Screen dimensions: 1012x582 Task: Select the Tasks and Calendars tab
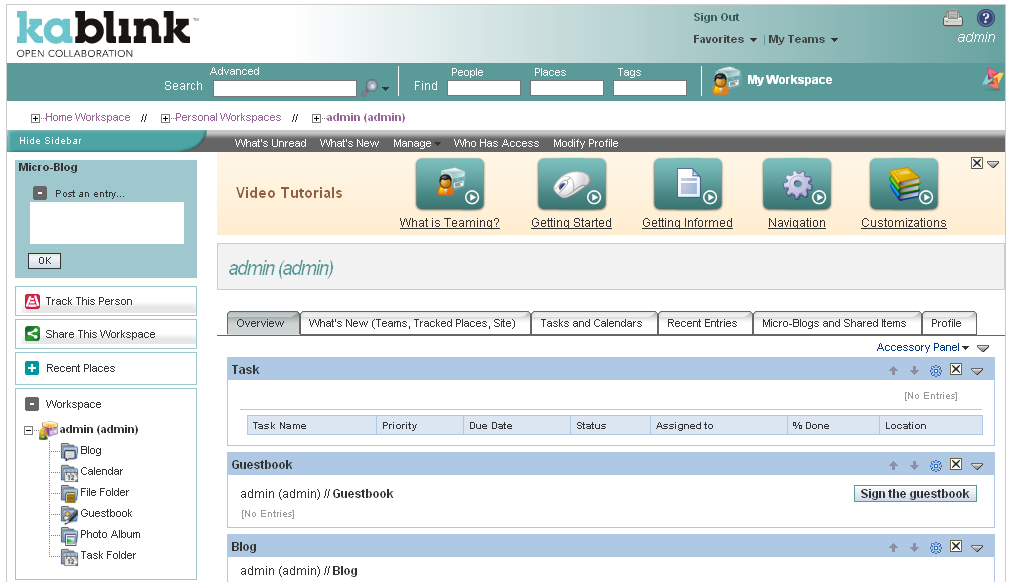(594, 323)
